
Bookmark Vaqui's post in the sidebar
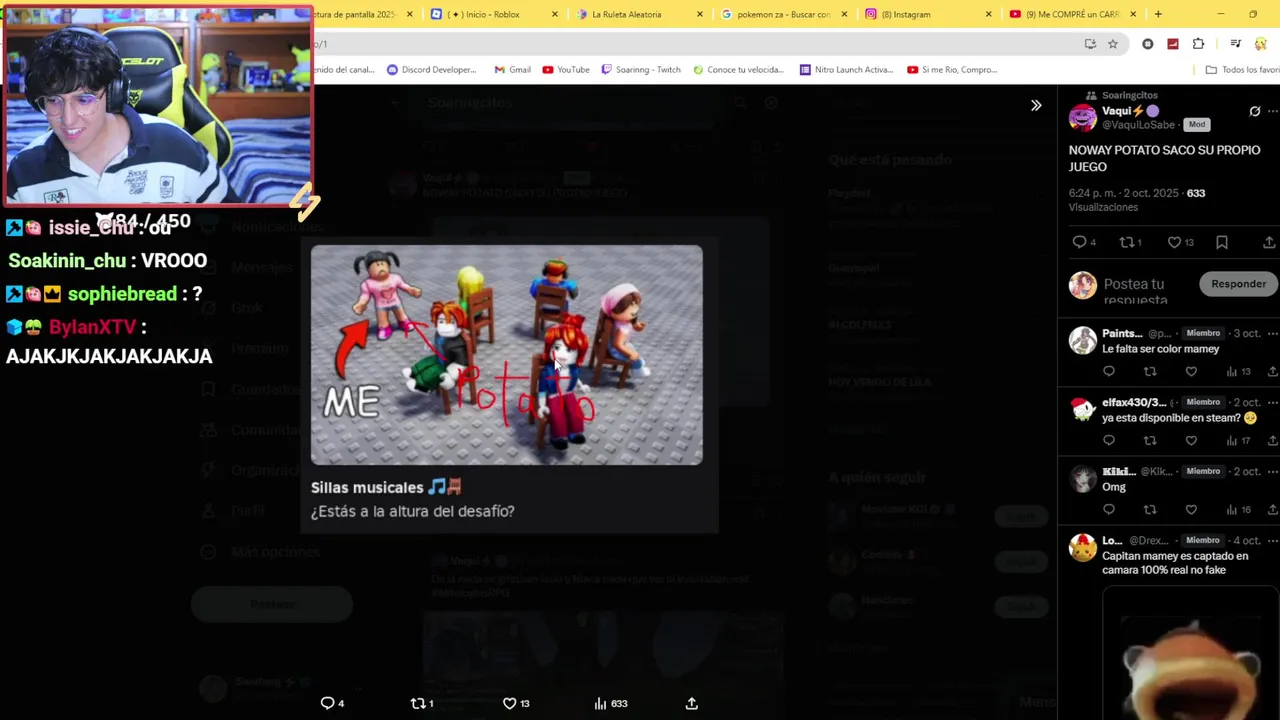[1222, 242]
